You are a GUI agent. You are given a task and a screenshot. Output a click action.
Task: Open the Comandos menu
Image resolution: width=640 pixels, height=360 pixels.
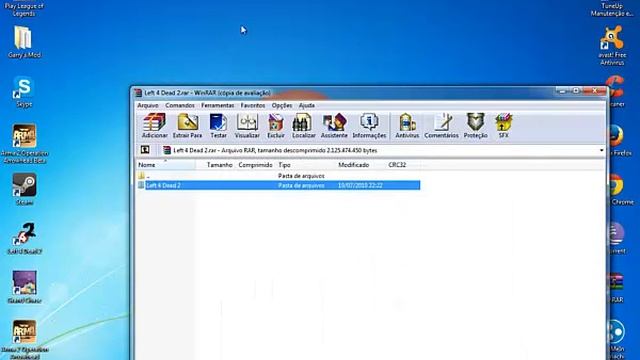pyautogui.click(x=180, y=105)
